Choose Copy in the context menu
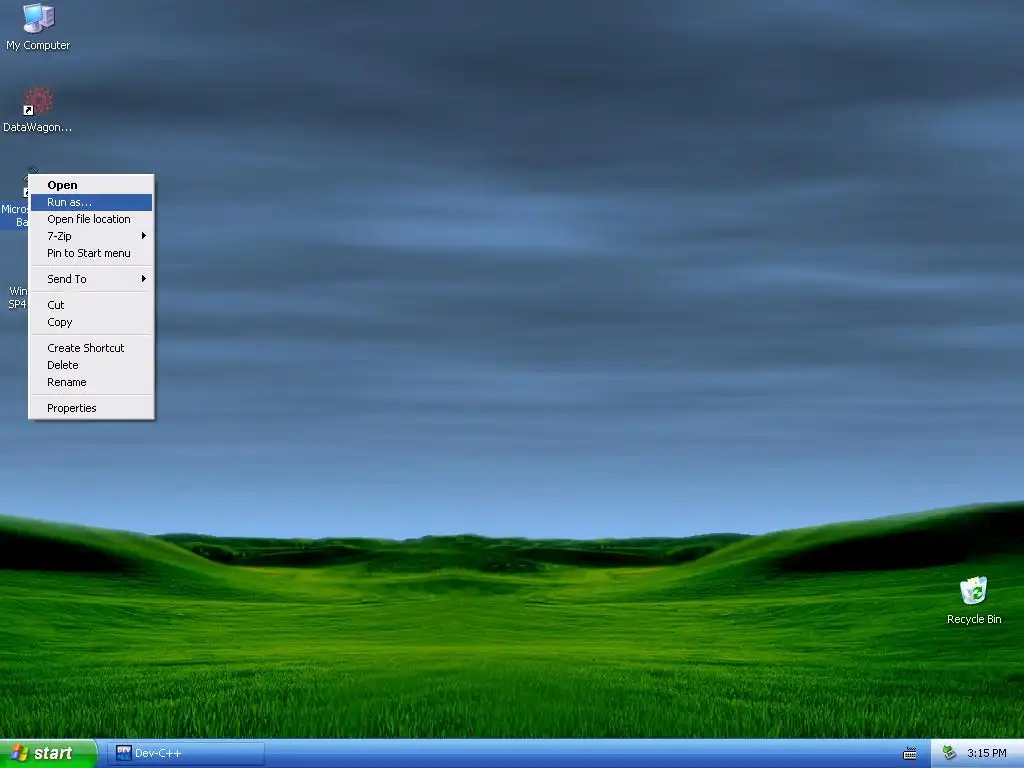Image resolution: width=1024 pixels, height=768 pixels. (x=91, y=322)
